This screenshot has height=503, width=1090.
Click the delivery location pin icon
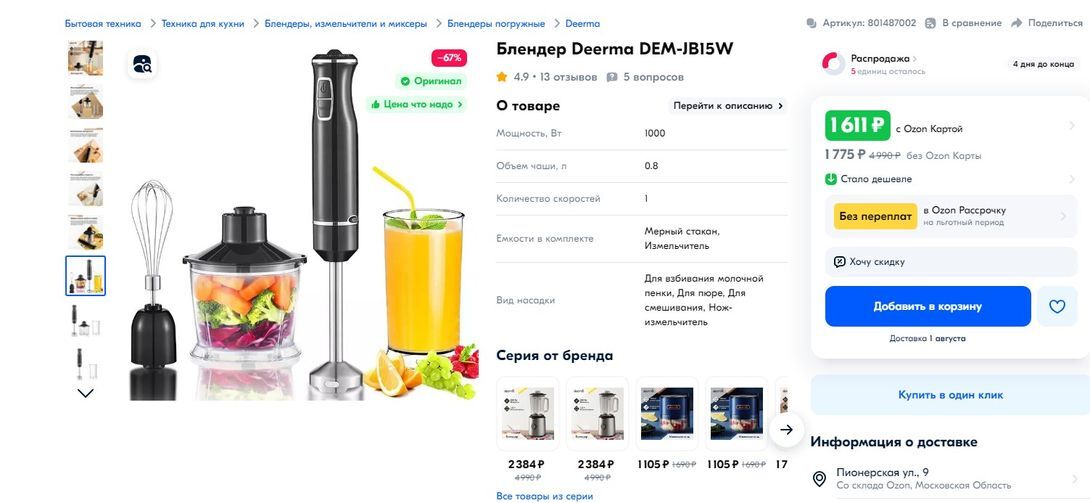click(820, 479)
